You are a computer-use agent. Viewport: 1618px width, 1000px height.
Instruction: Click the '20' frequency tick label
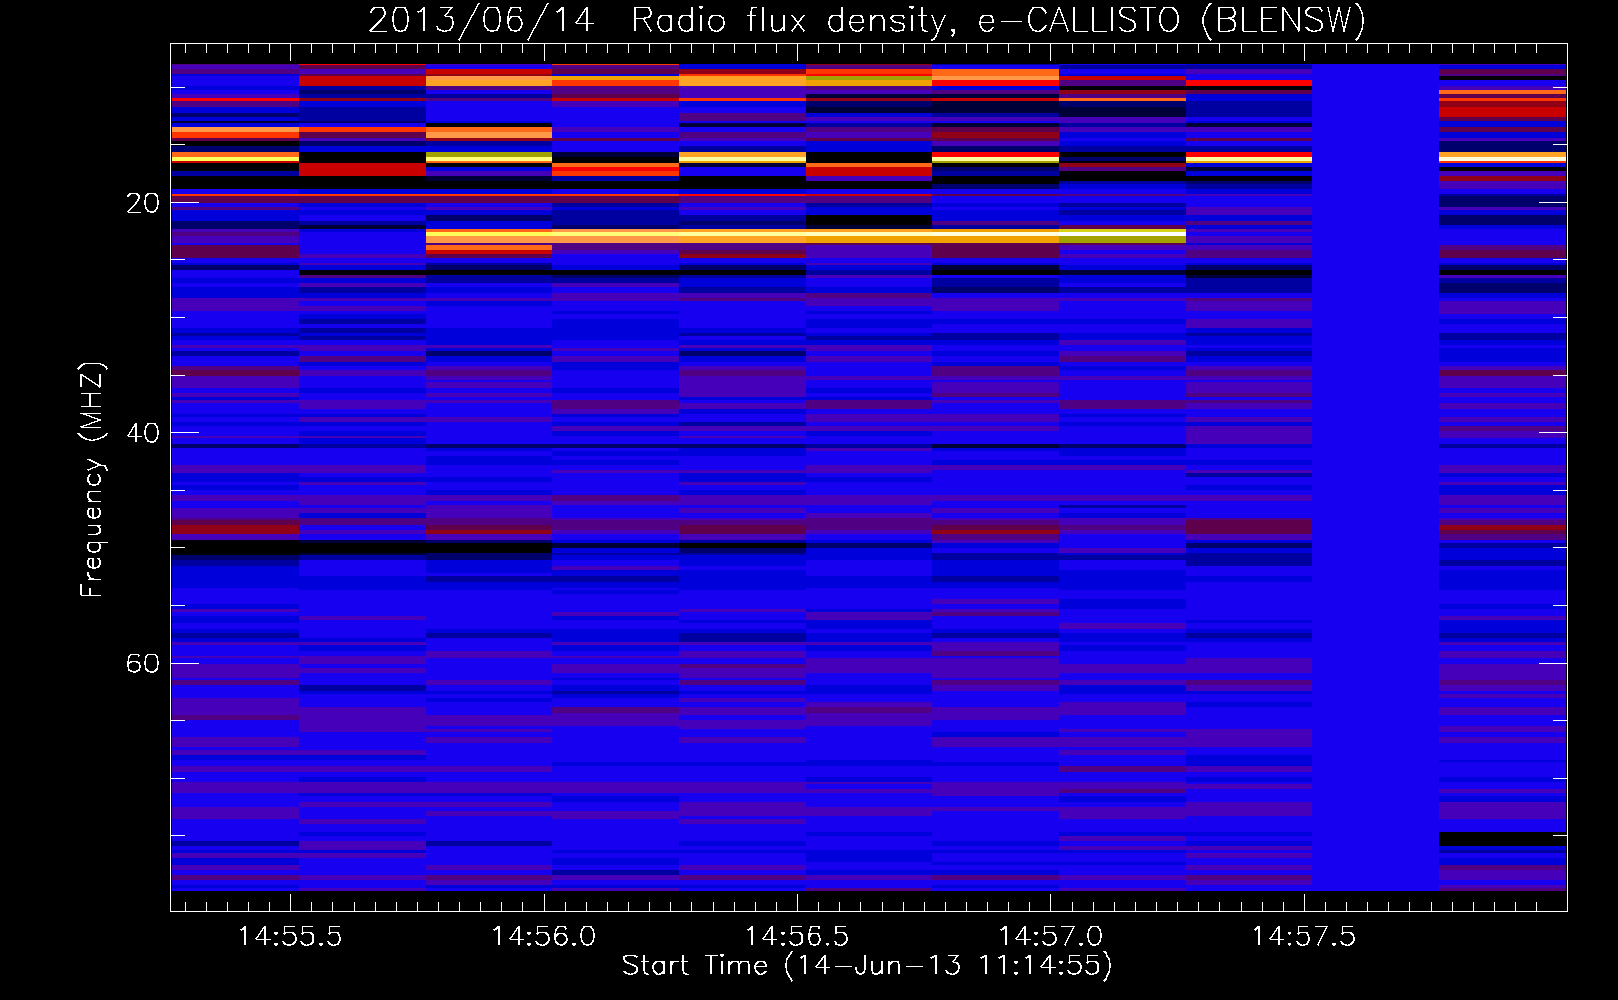tap(143, 203)
